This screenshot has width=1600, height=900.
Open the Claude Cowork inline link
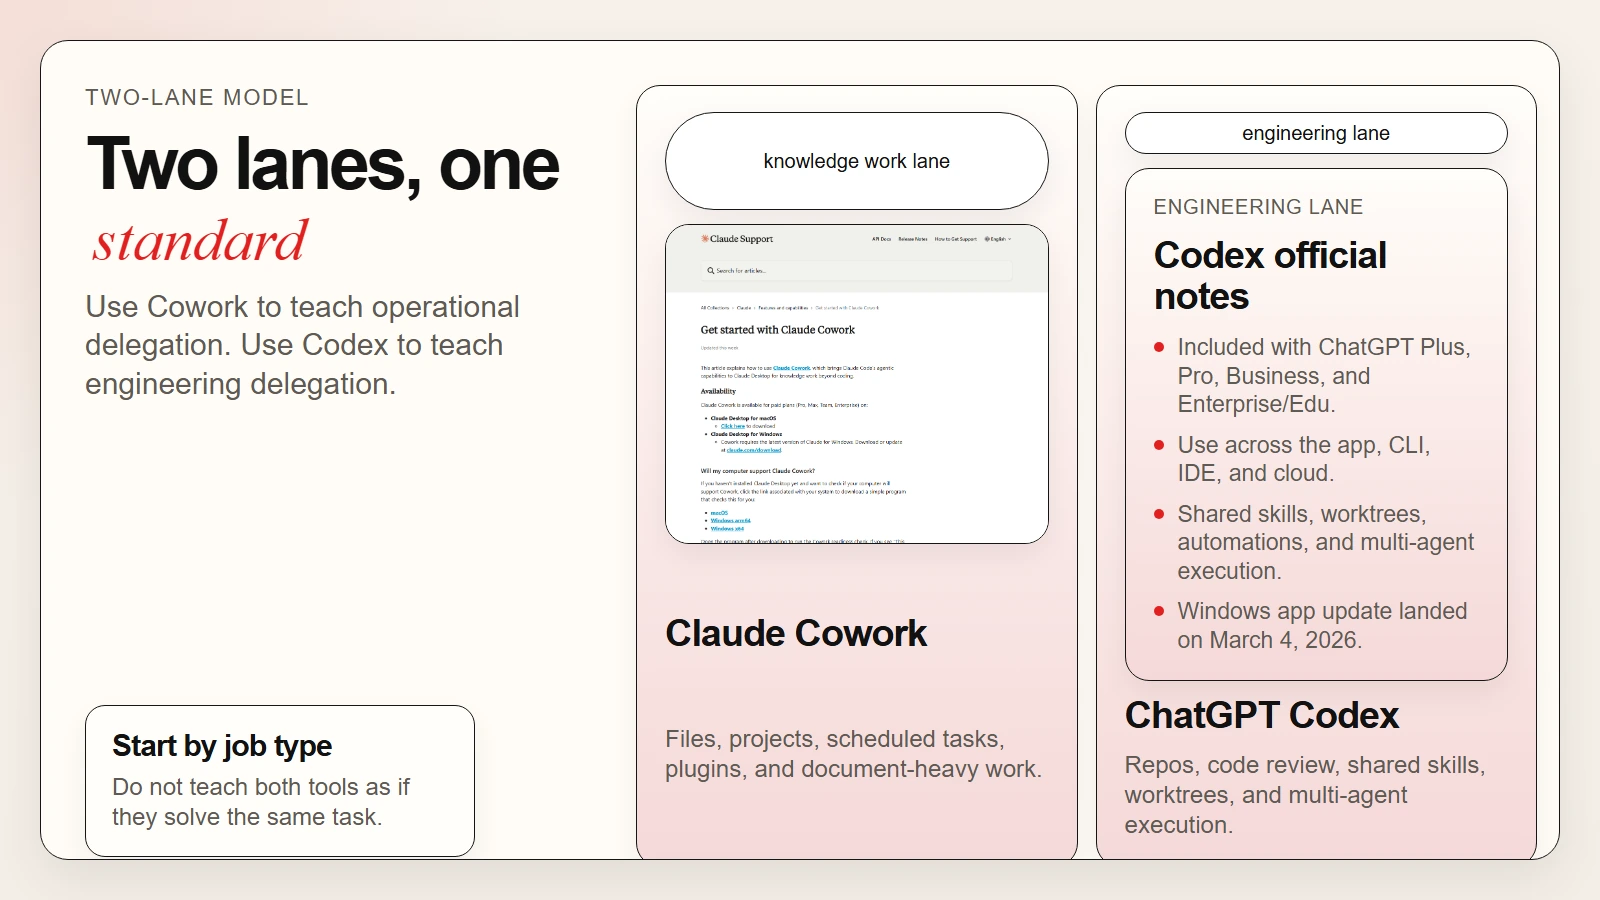coord(791,368)
